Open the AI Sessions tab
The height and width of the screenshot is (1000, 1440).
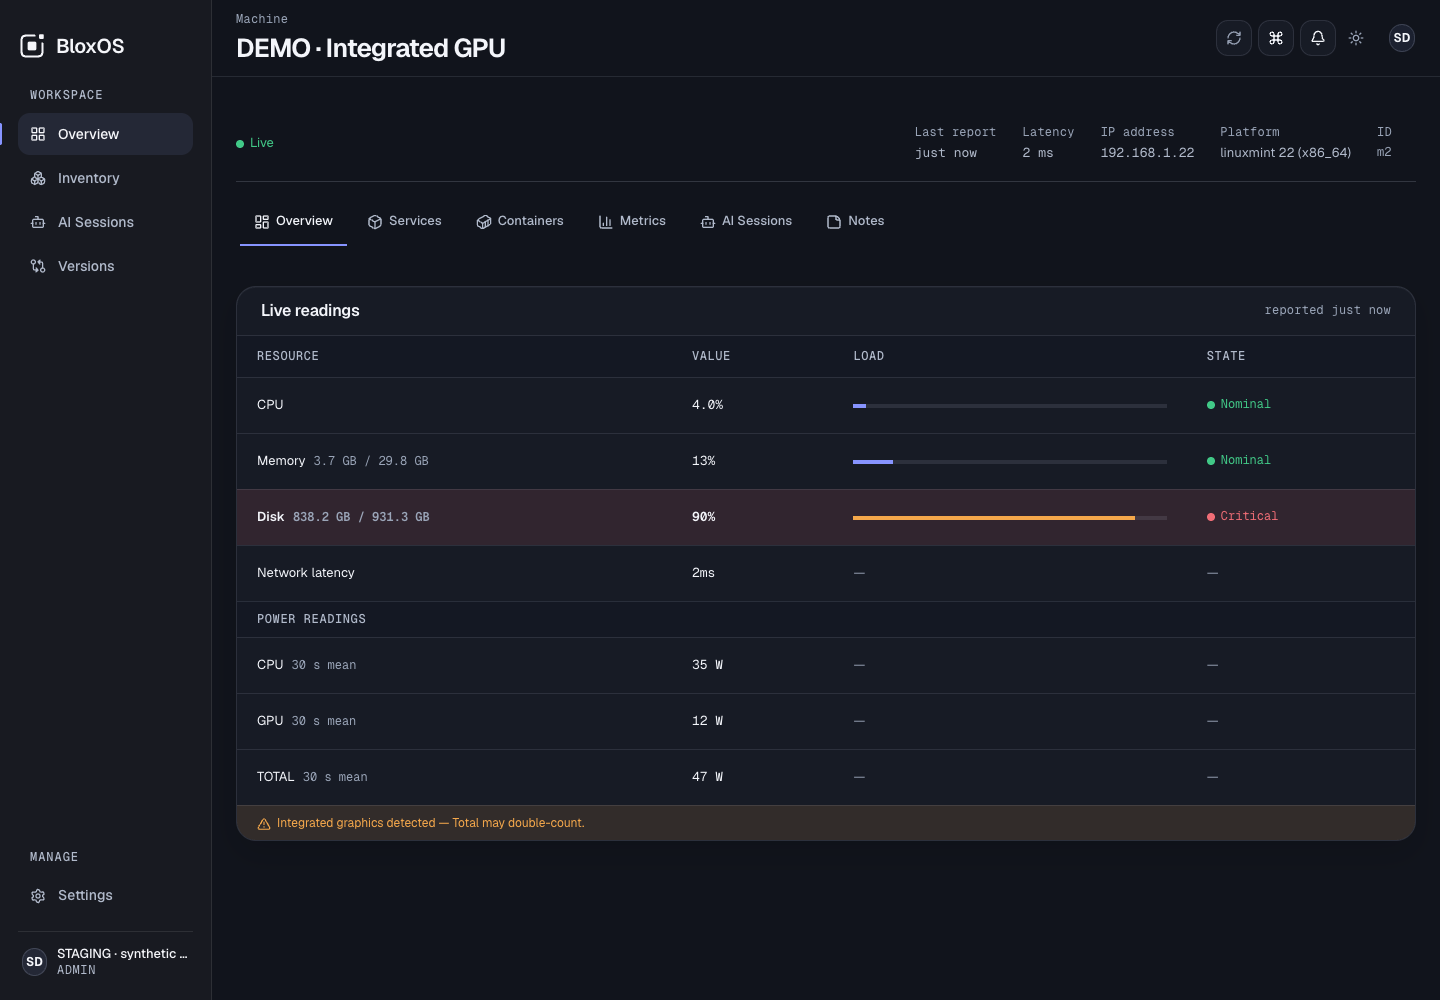point(747,221)
